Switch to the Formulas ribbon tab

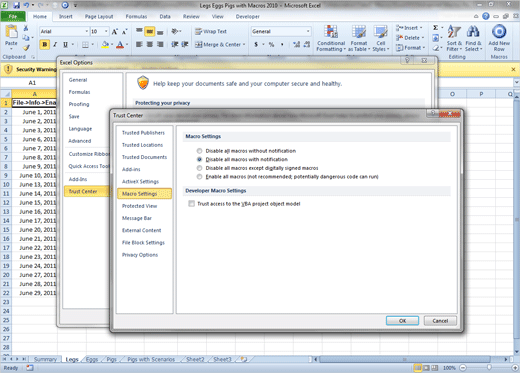136,16
